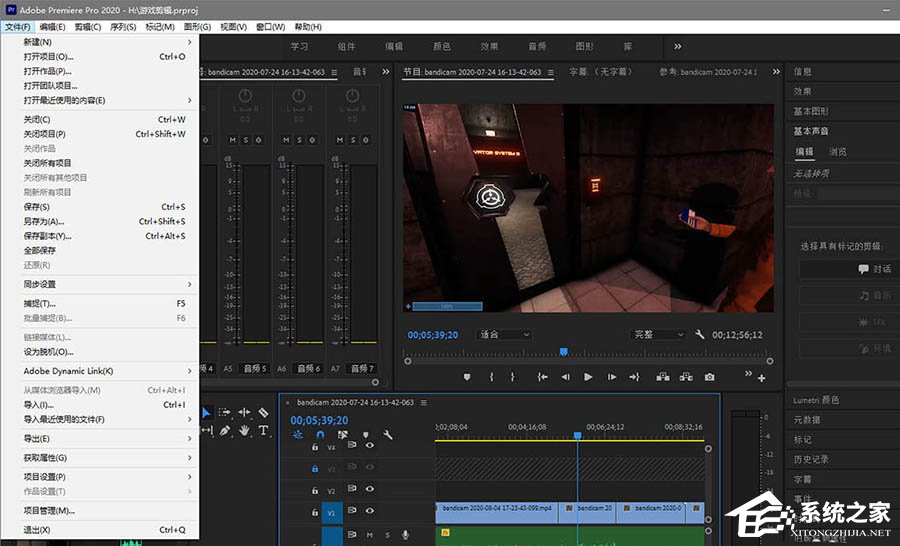The width and height of the screenshot is (900, 546).
Task: Click 导入(I)... menu entry
Action: pos(39,405)
